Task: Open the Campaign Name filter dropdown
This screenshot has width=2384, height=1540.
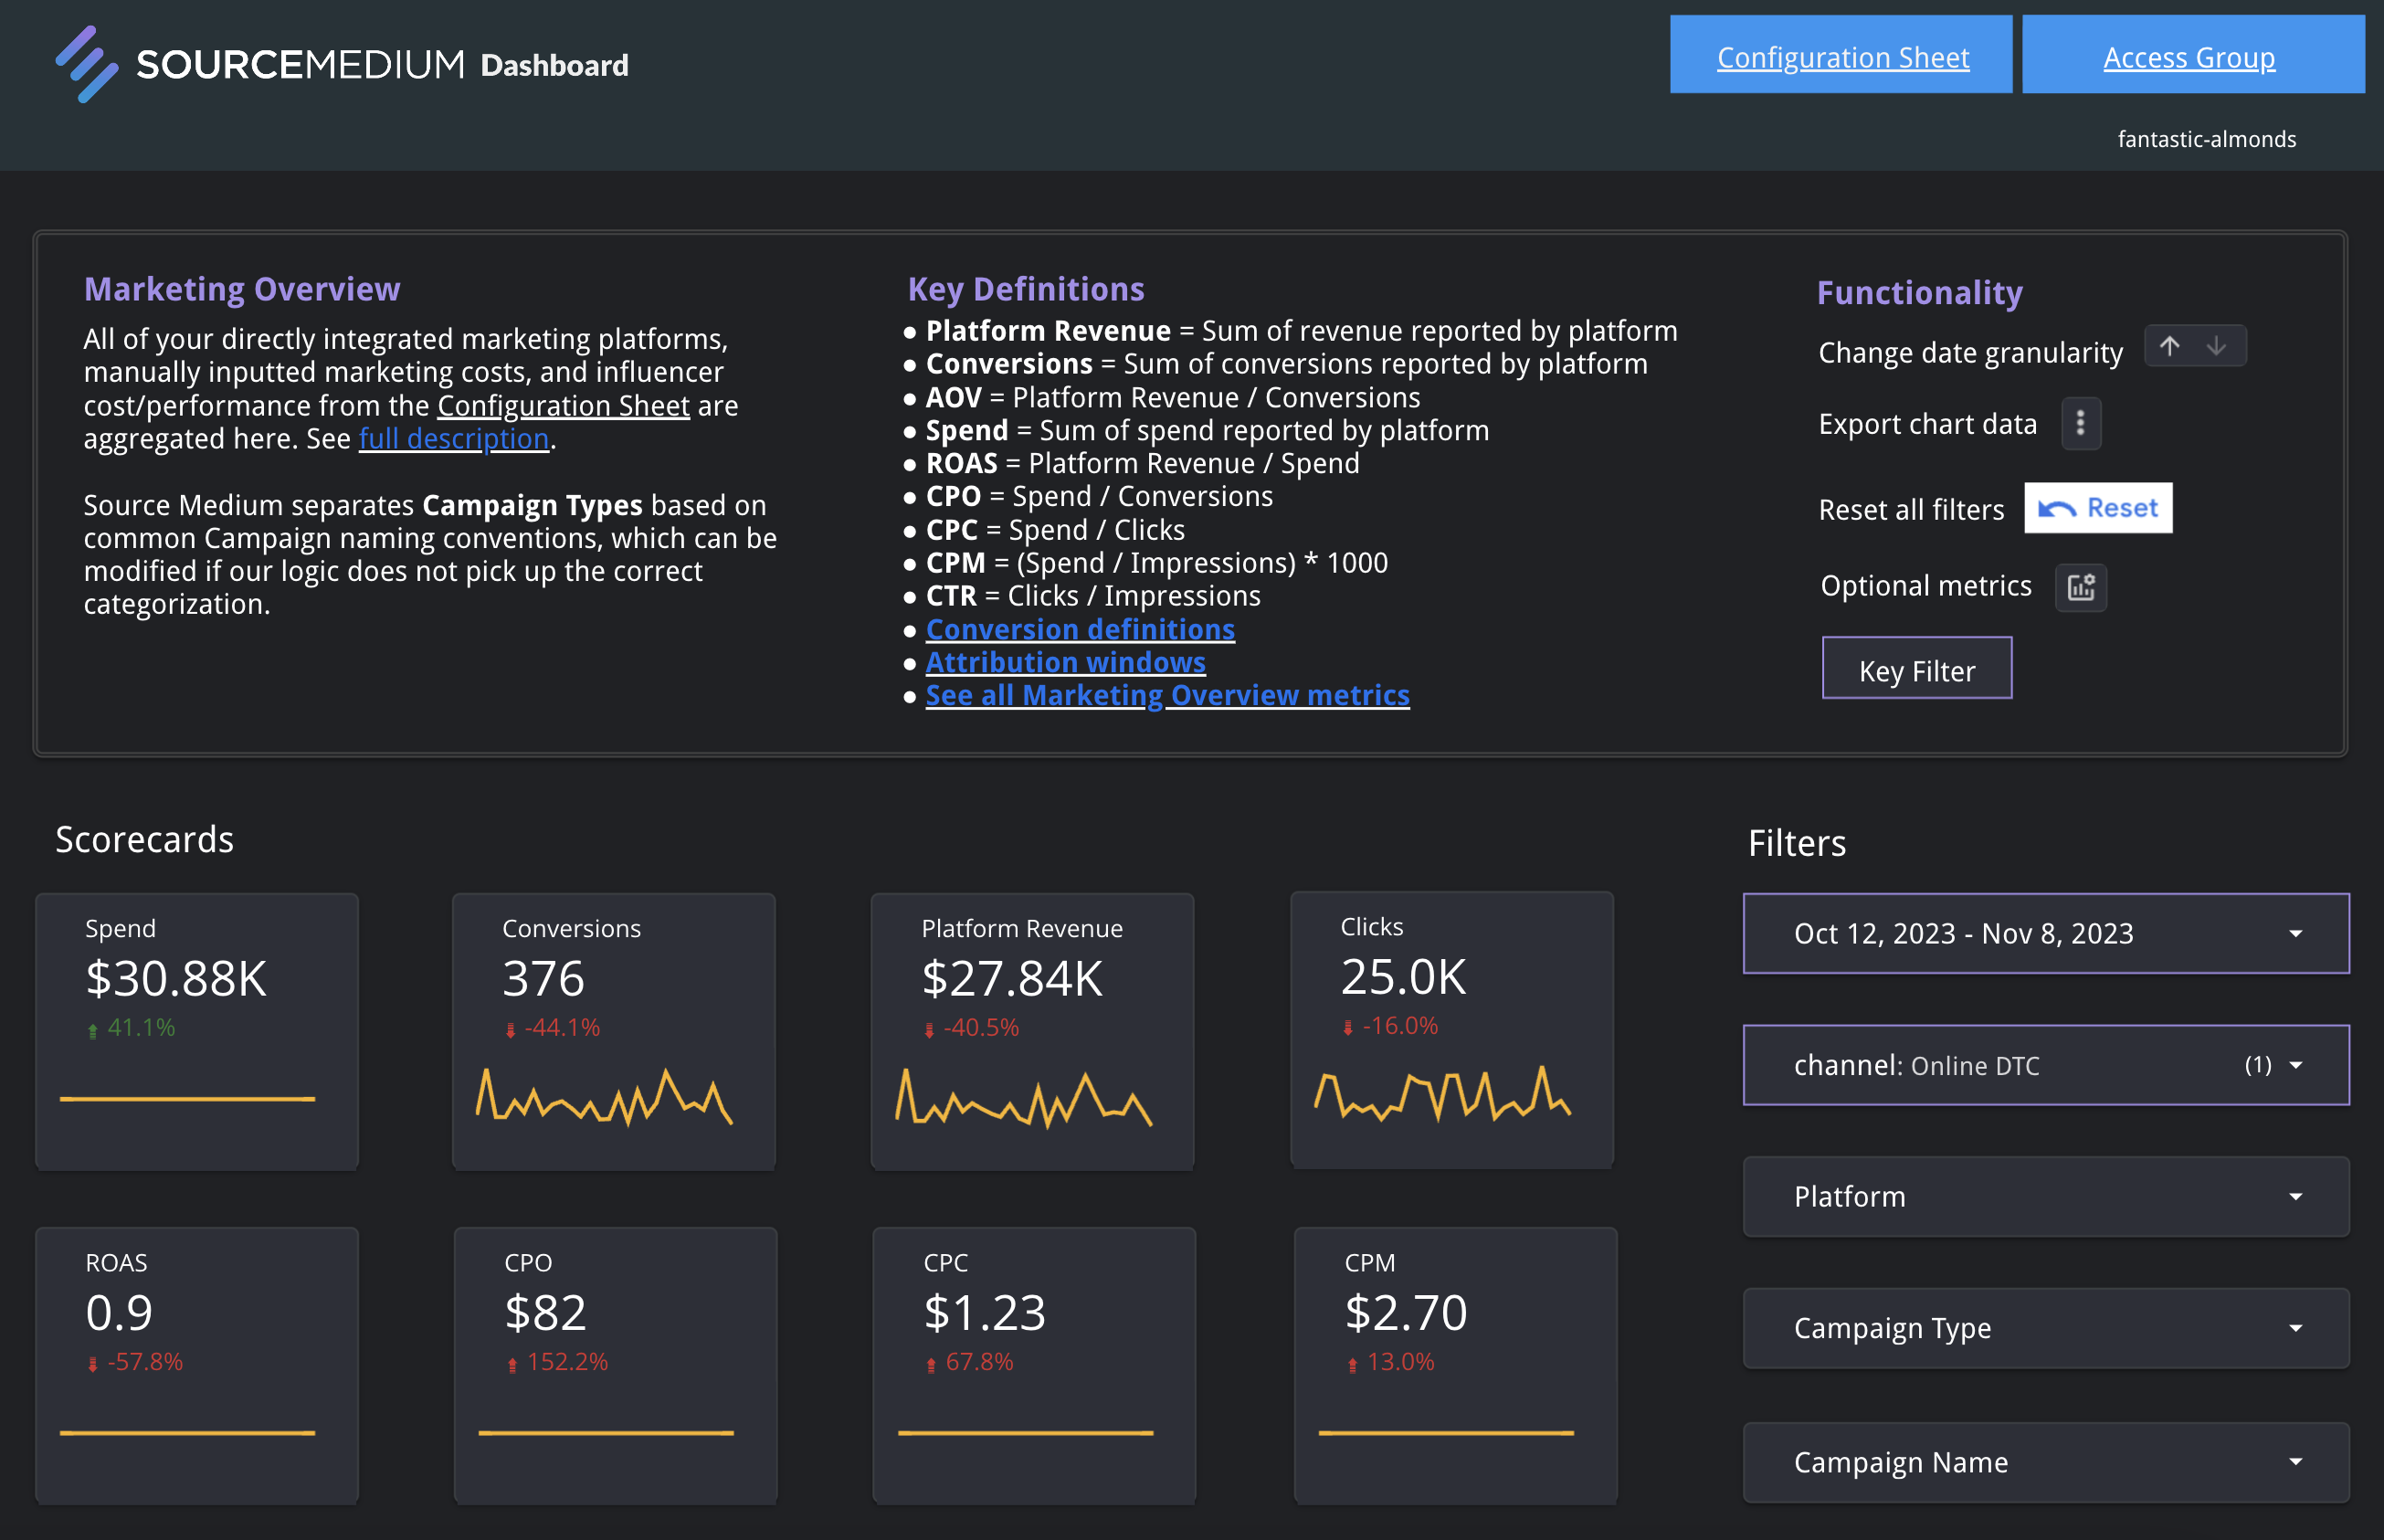Action: click(x=2045, y=1462)
